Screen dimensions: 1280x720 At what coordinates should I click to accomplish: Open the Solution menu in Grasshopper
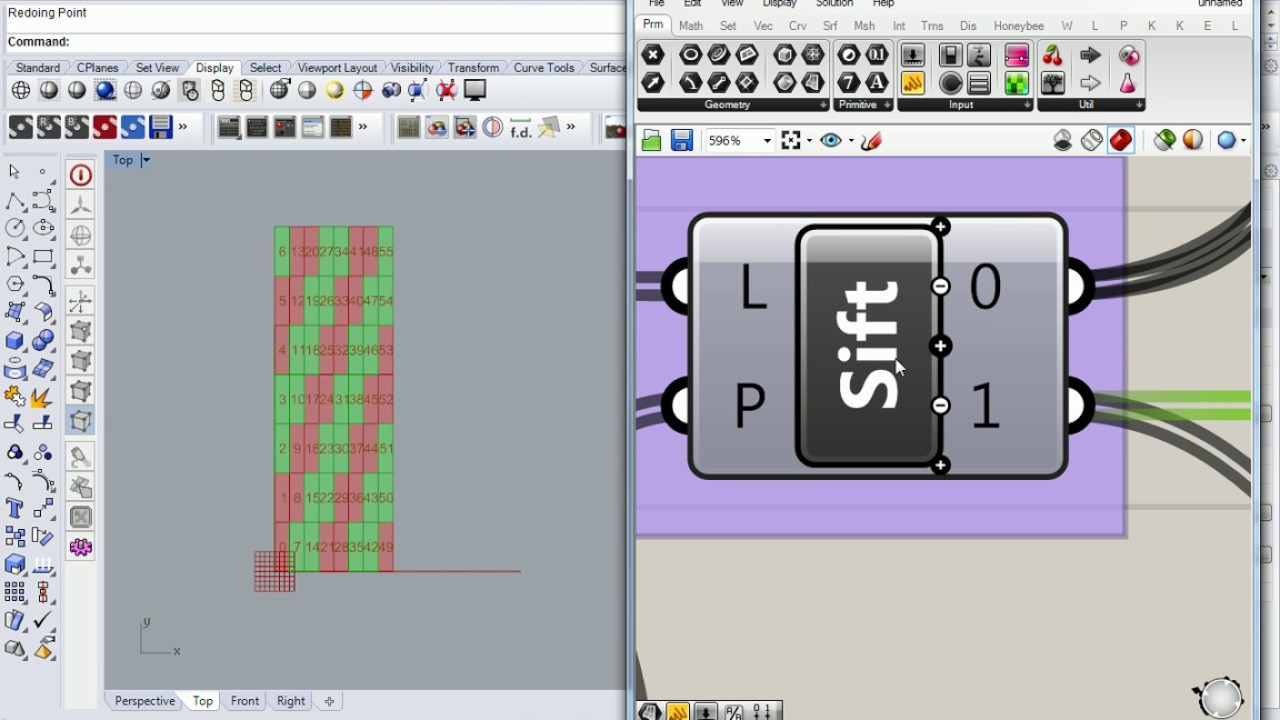click(834, 4)
